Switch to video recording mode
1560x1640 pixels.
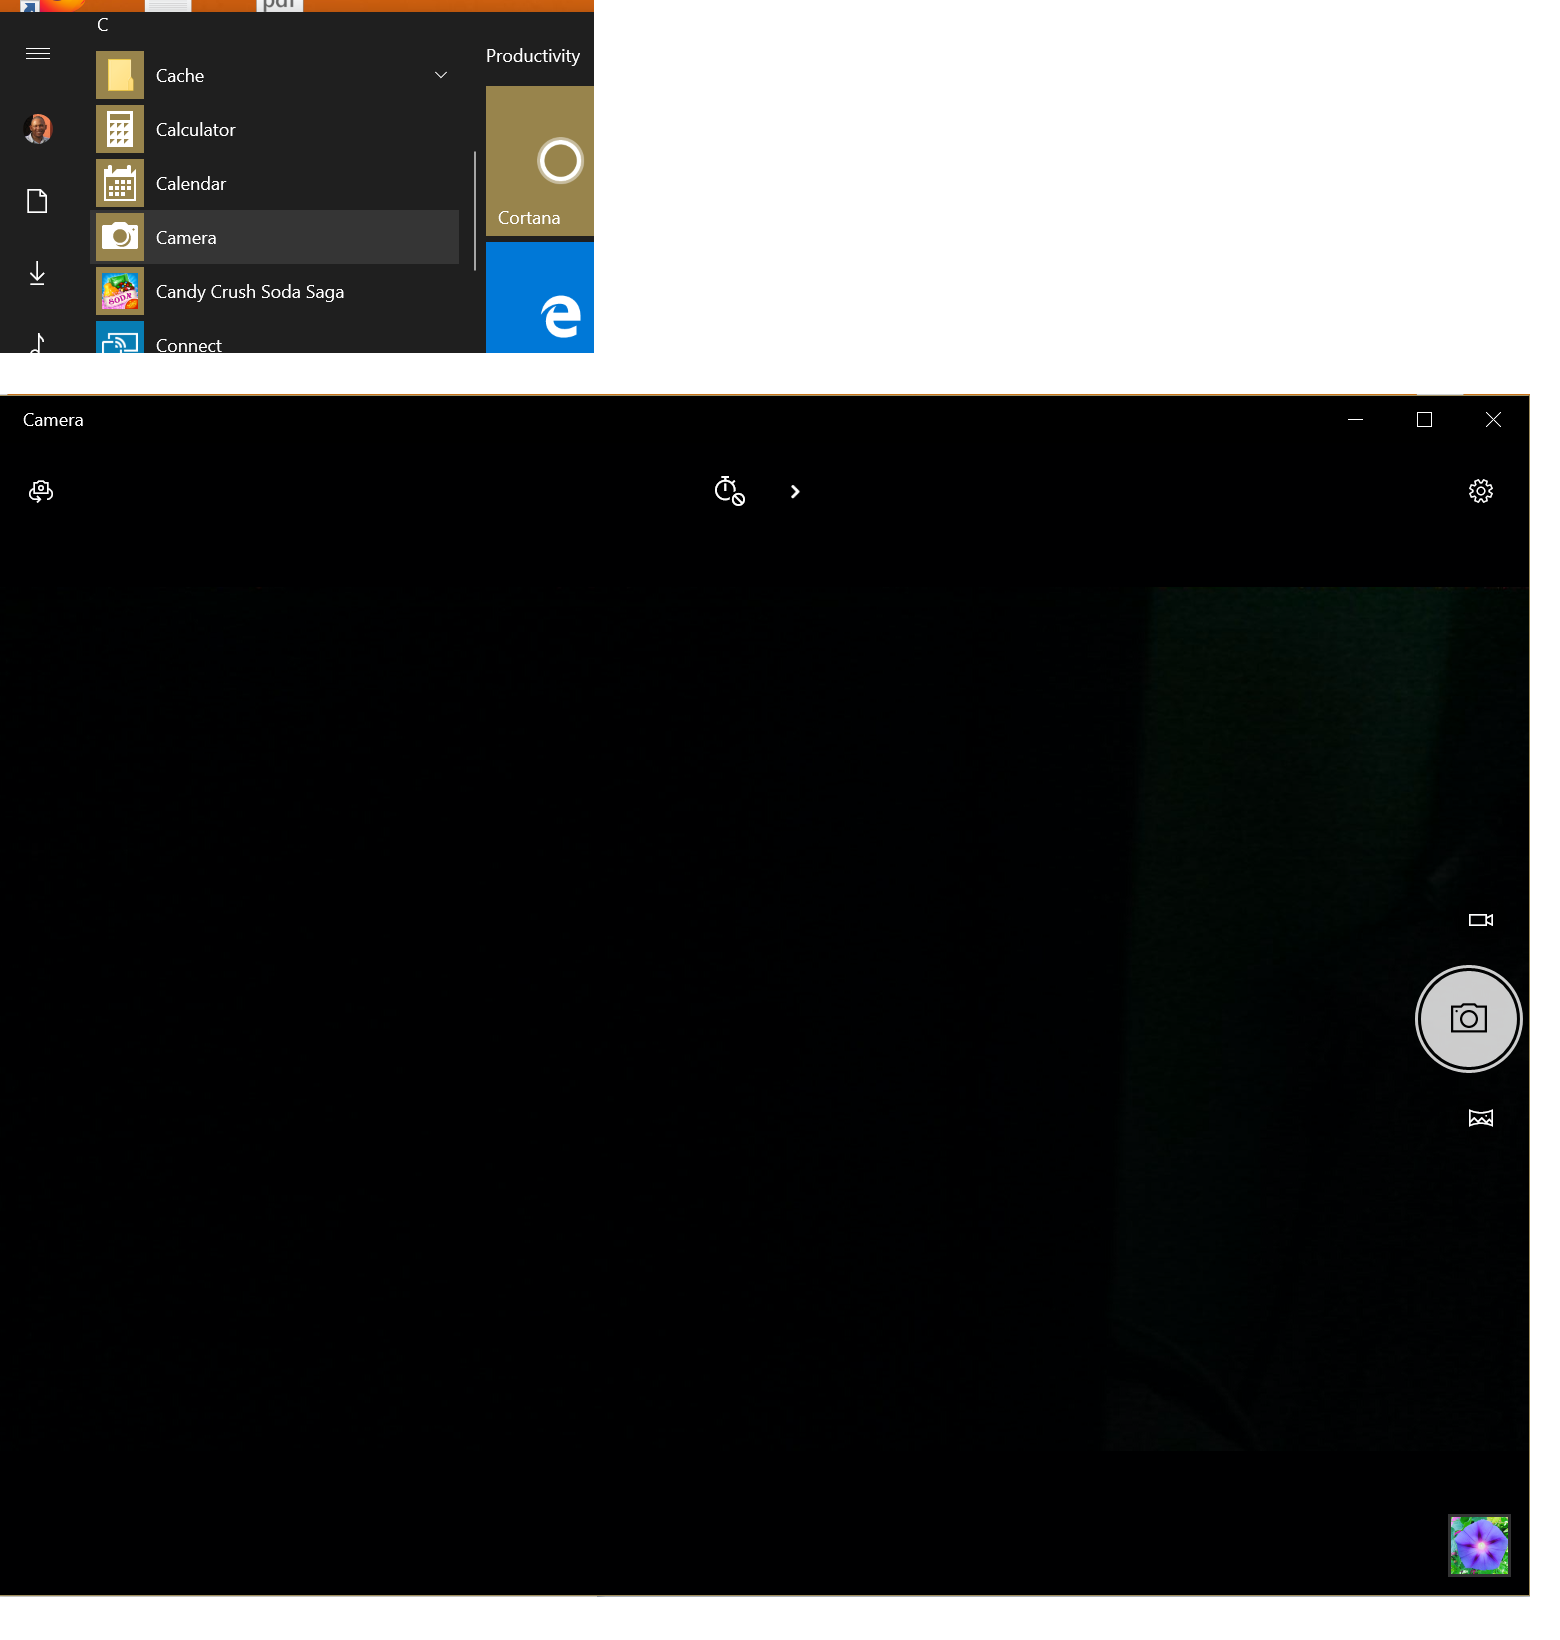click(1481, 920)
